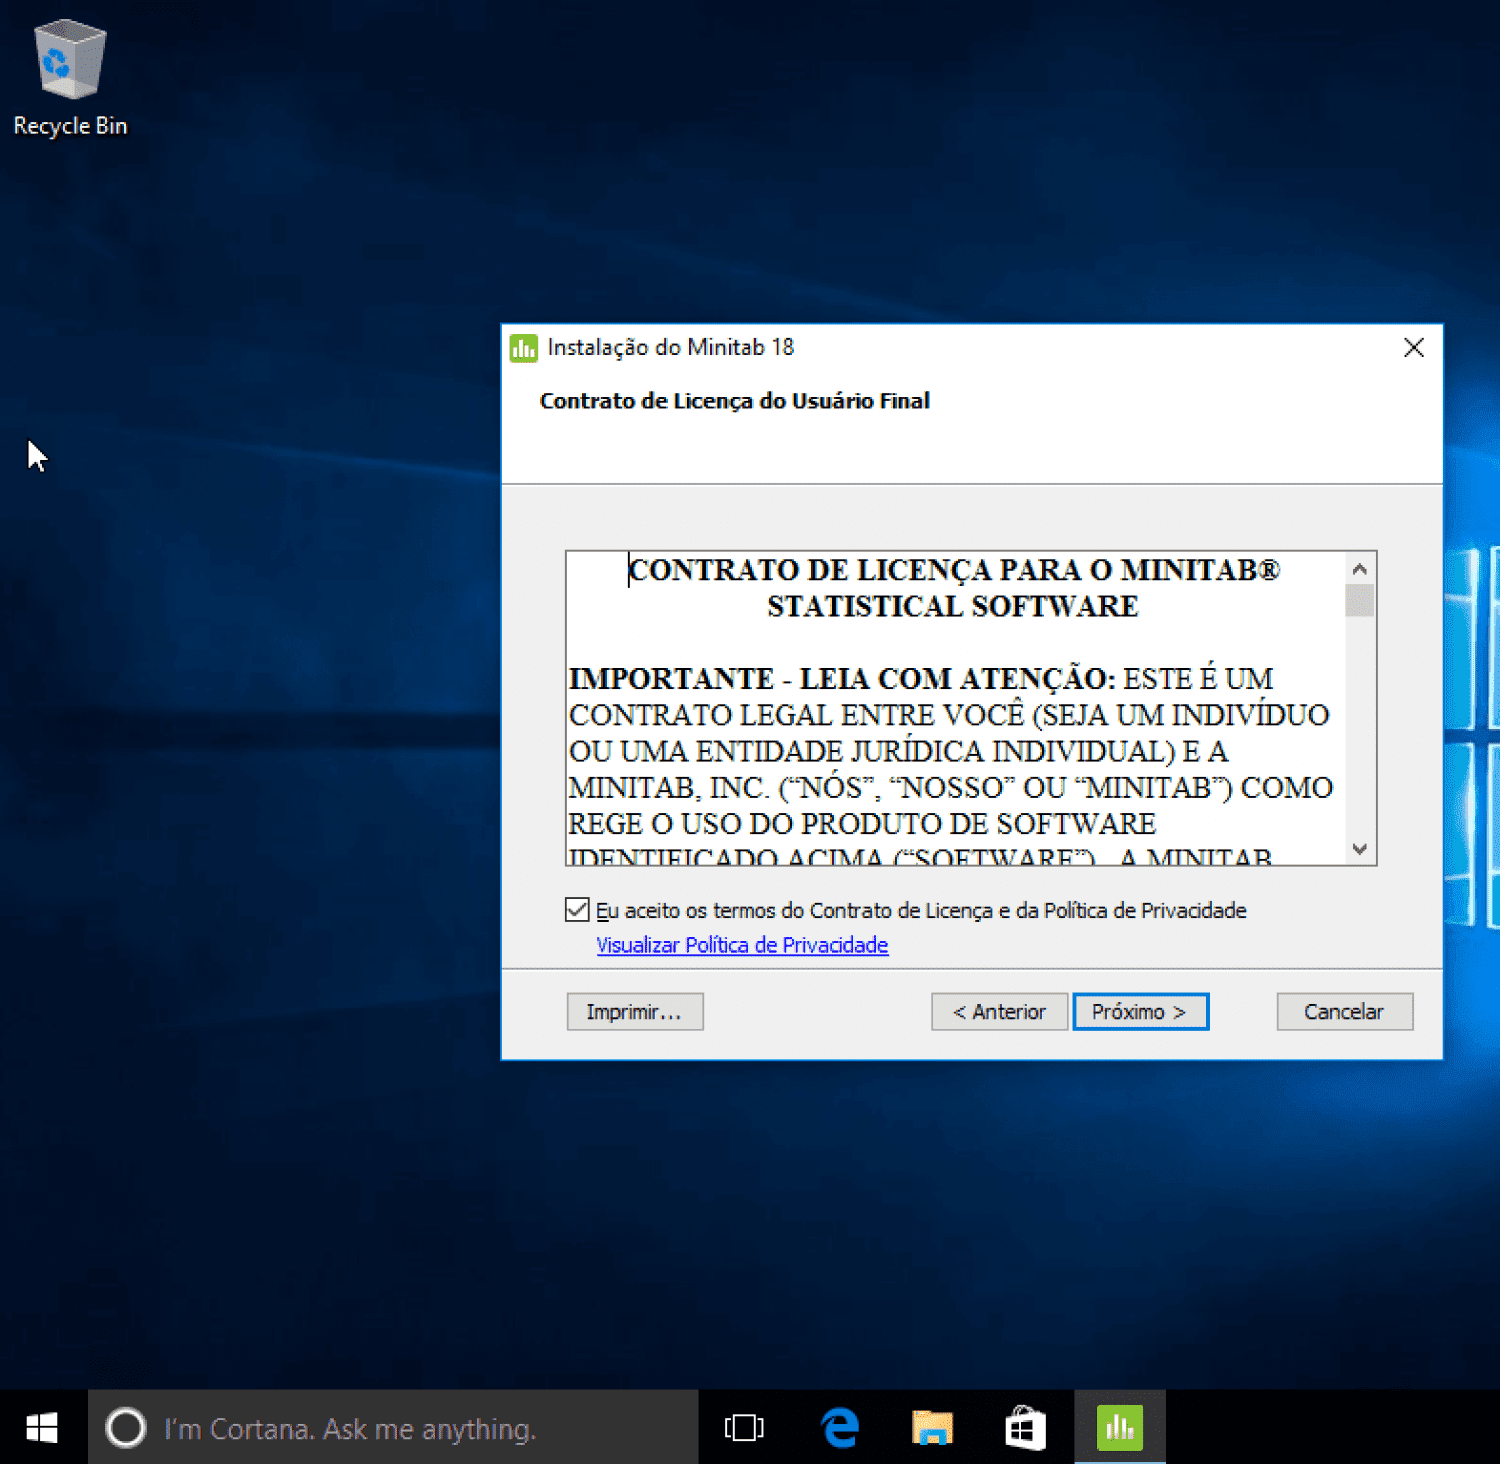This screenshot has width=1500, height=1464.
Task: Select the Minitab installer taskbar icon
Action: pyautogui.click(x=1120, y=1427)
